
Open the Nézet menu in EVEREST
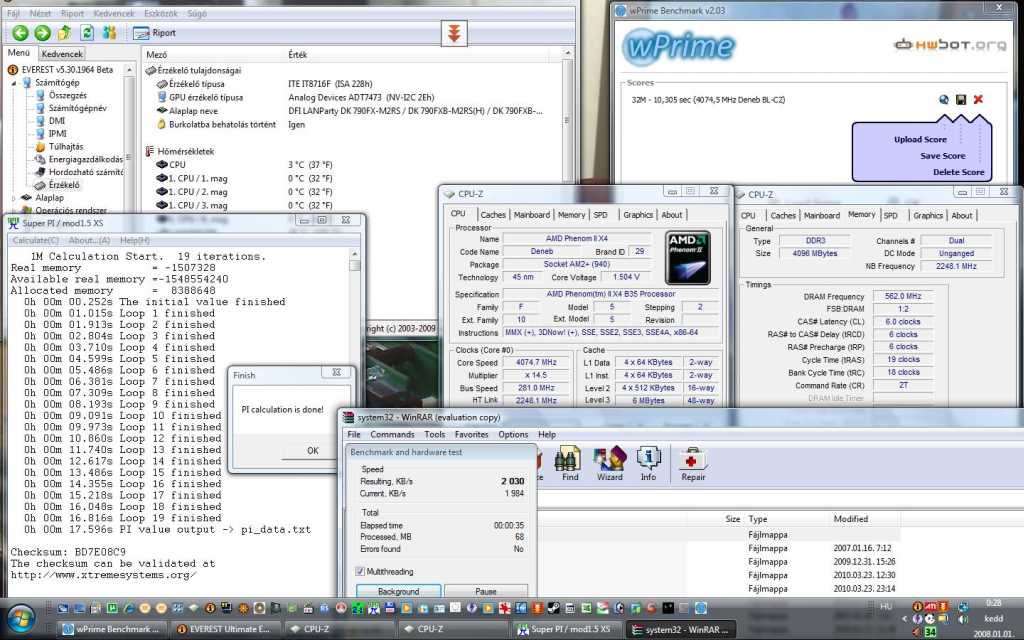tap(40, 13)
